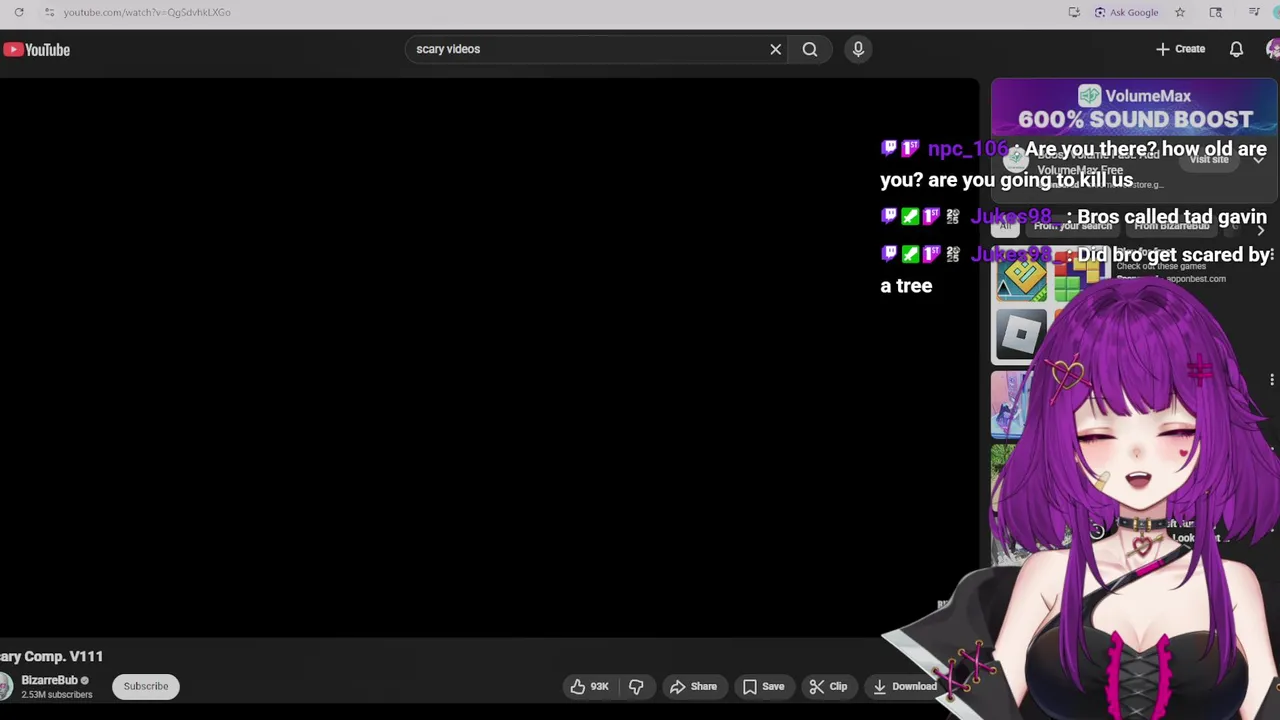1280x720 pixels.
Task: Subscribe to BizarreBub
Action: 146,686
